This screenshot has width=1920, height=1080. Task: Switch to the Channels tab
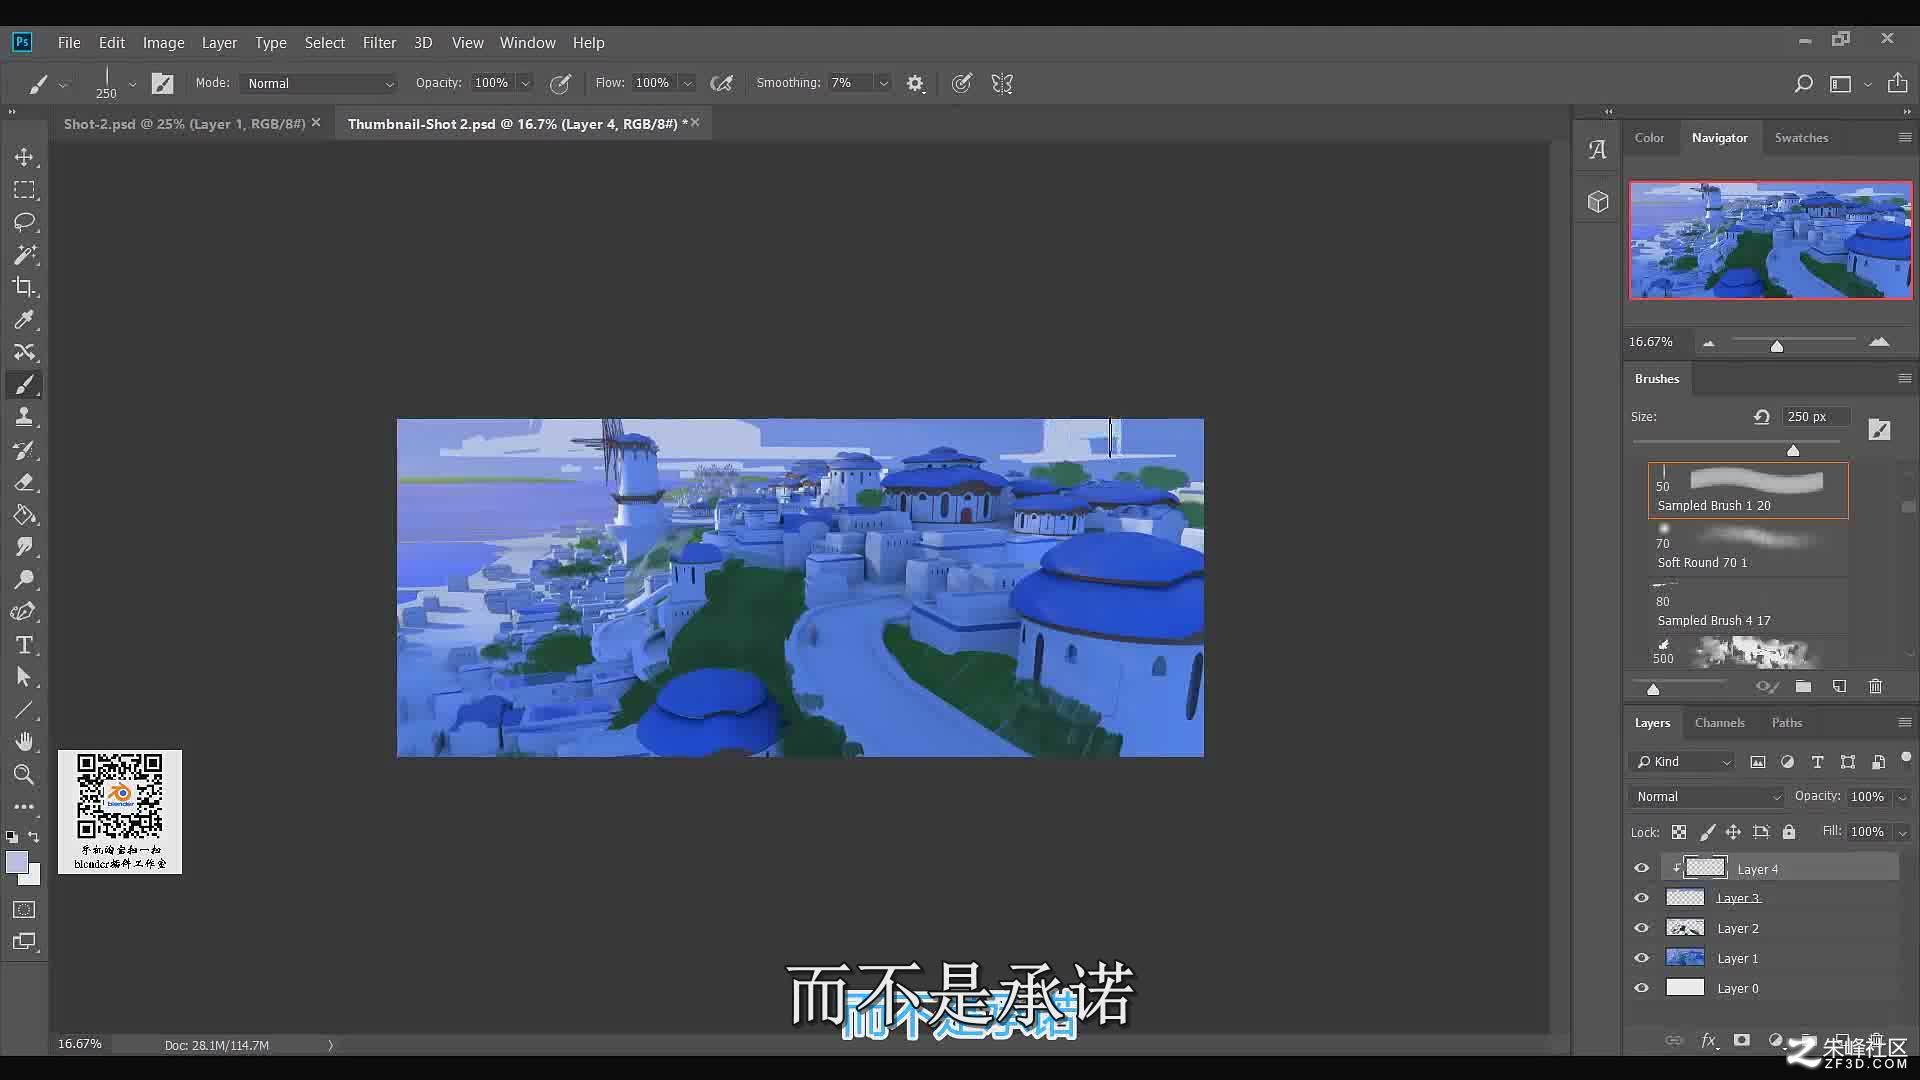coord(1719,722)
